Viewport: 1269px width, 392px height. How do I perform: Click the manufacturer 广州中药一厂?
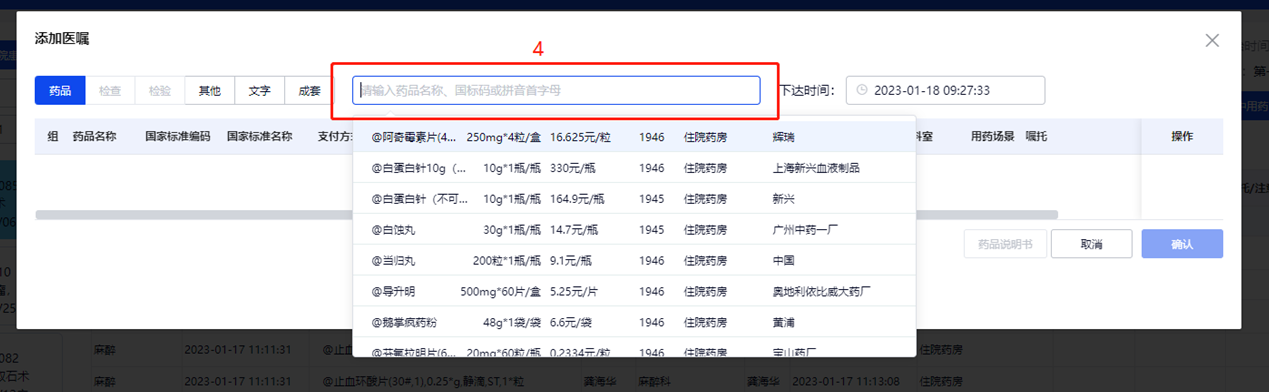(x=805, y=229)
